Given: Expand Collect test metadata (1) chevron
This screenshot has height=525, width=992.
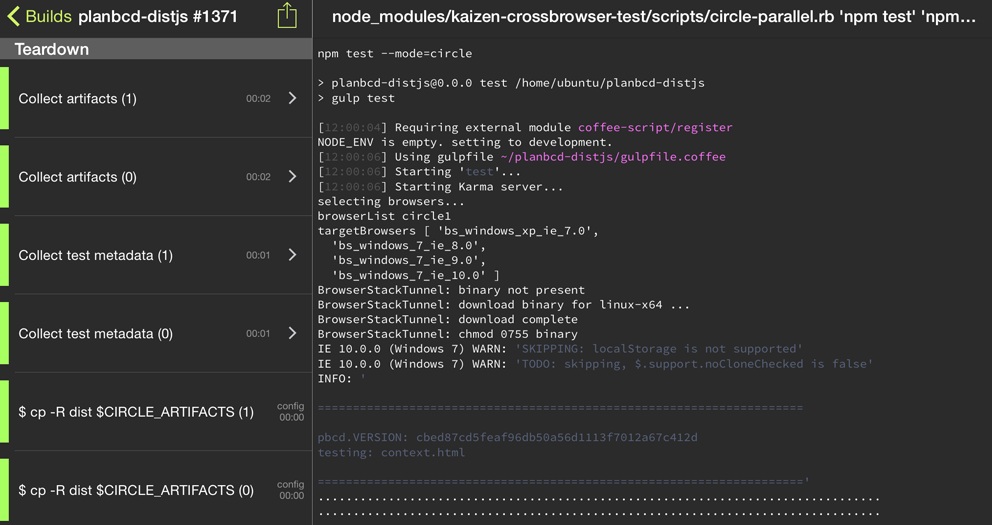Looking at the screenshot, I should (x=292, y=255).
